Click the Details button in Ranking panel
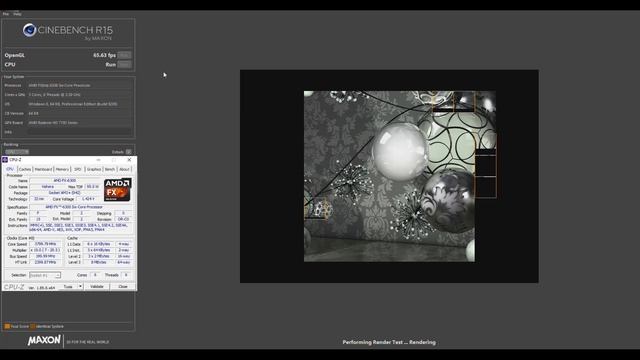The height and width of the screenshot is (360, 640). point(129,152)
